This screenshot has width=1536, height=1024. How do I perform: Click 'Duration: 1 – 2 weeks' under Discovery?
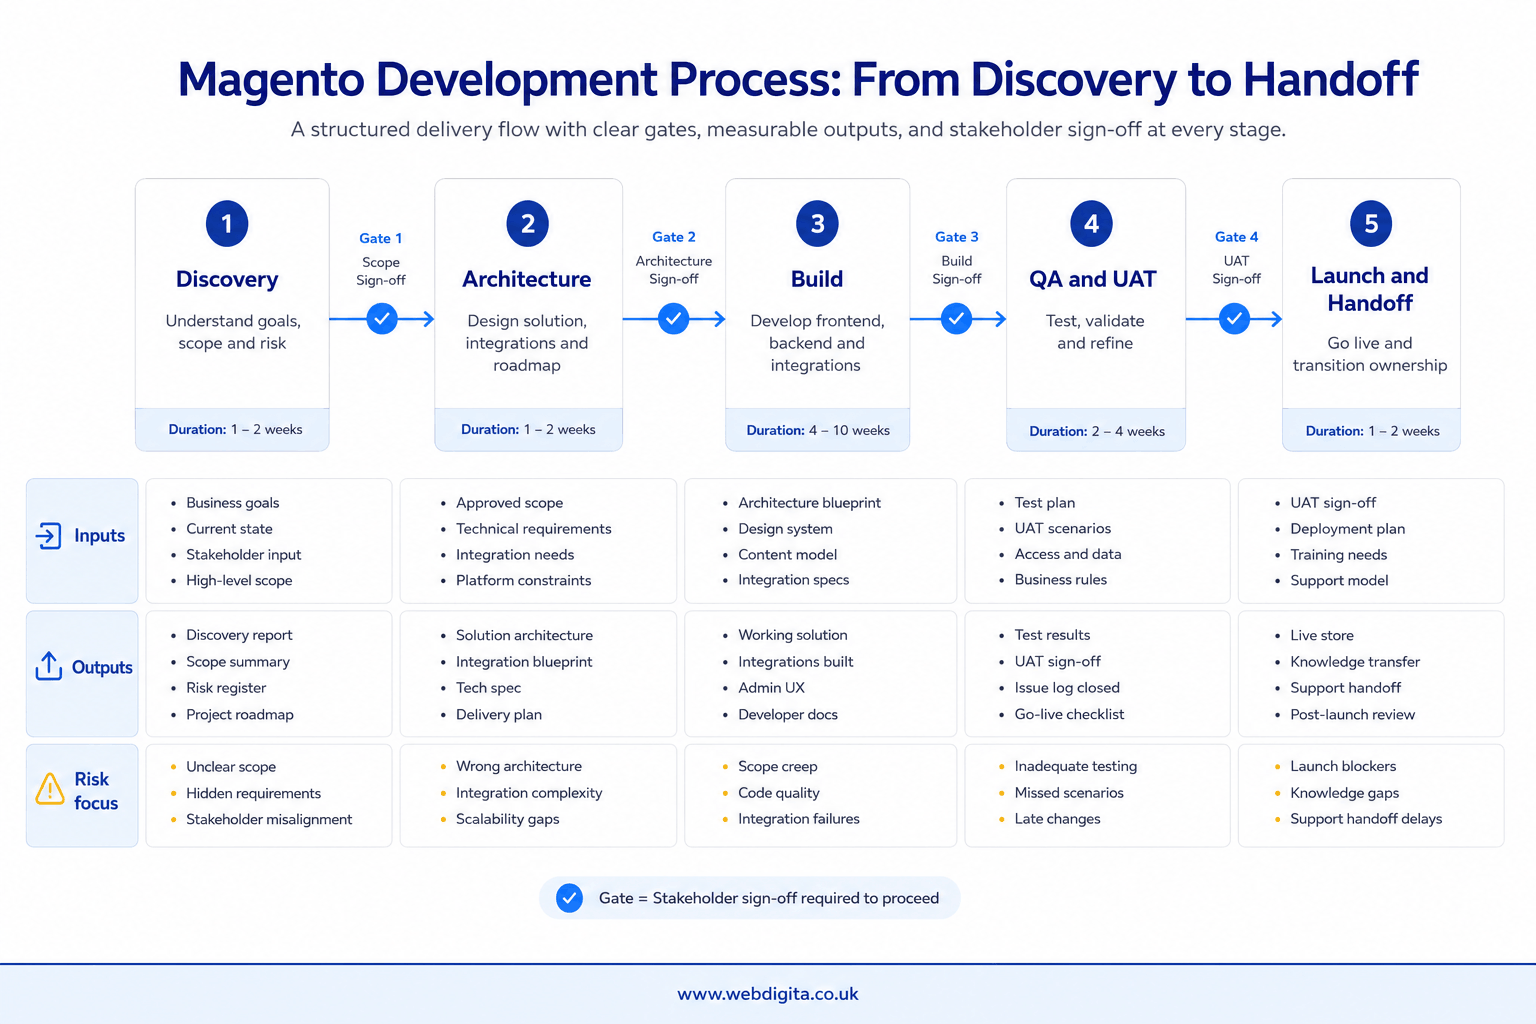coord(235,429)
